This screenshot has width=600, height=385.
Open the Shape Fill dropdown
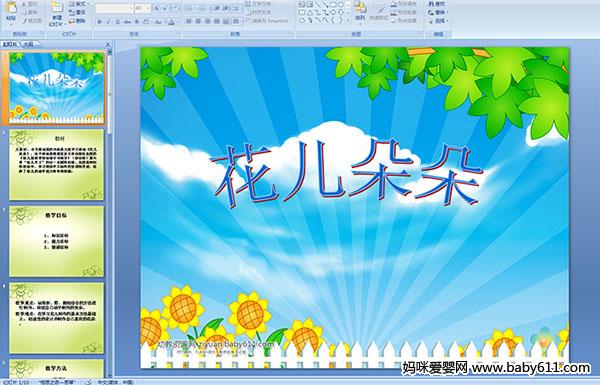pos(405,4)
